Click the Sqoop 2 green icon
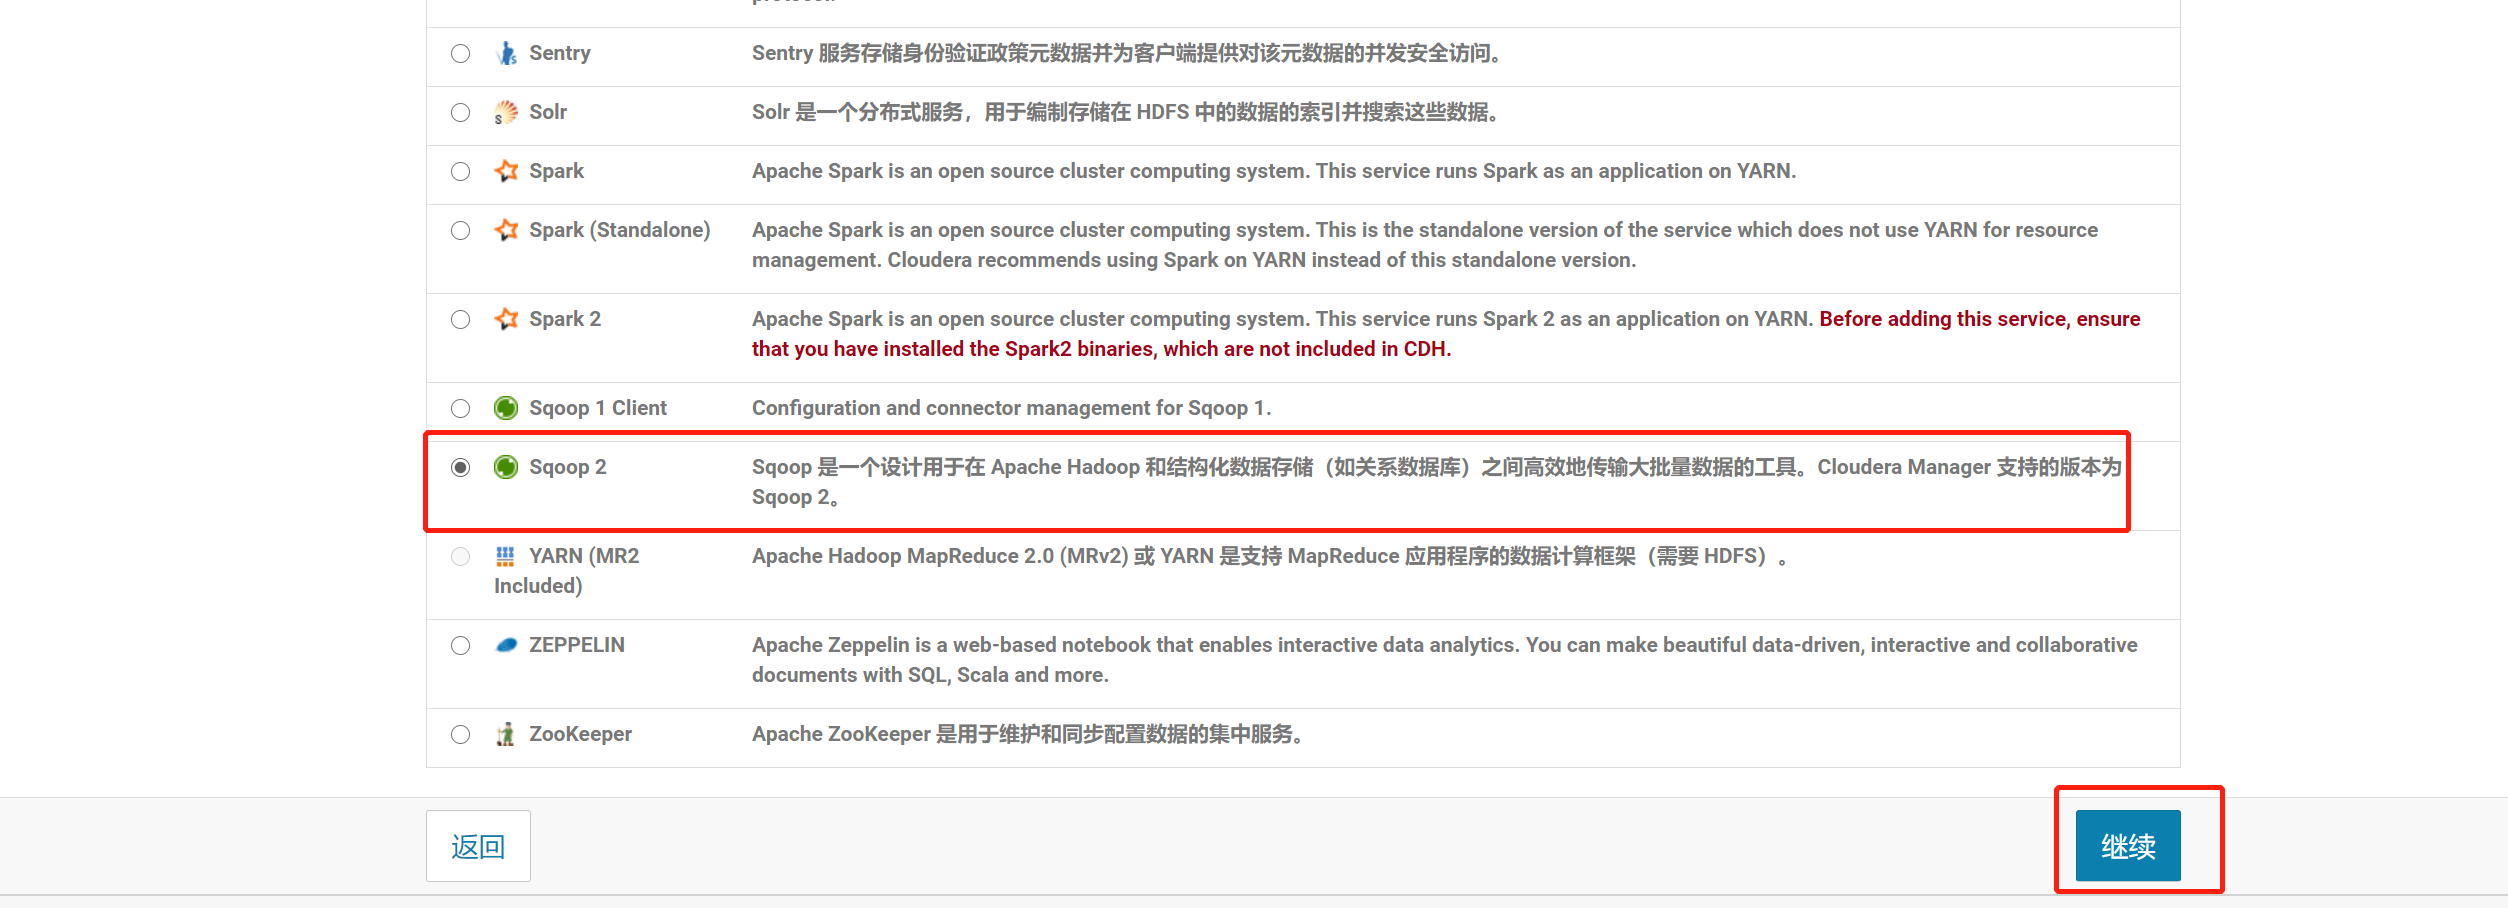 [507, 467]
